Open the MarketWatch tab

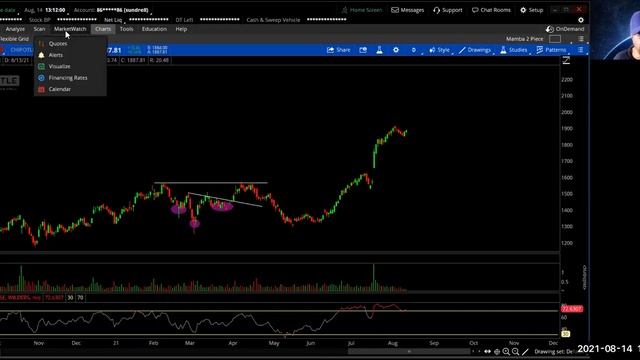tap(70, 29)
